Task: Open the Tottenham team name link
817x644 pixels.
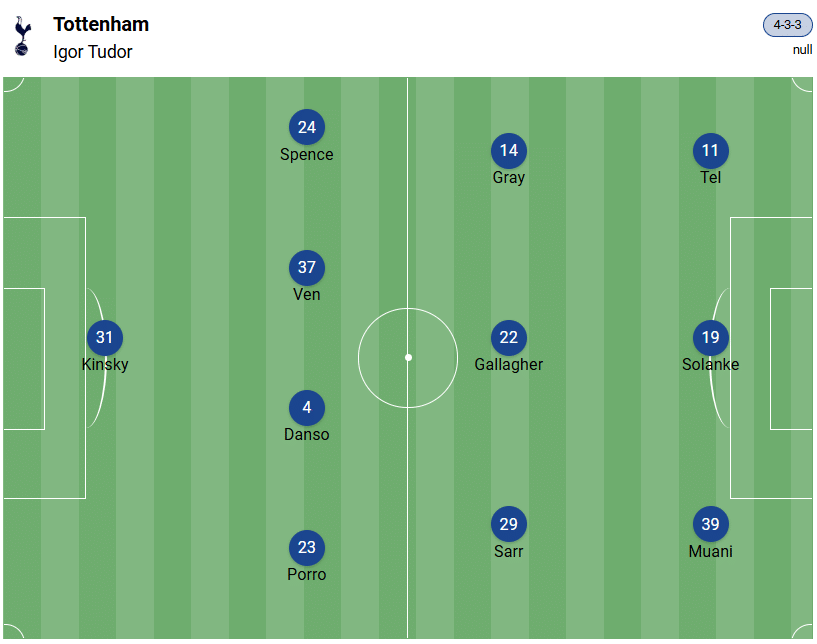Action: tap(101, 24)
